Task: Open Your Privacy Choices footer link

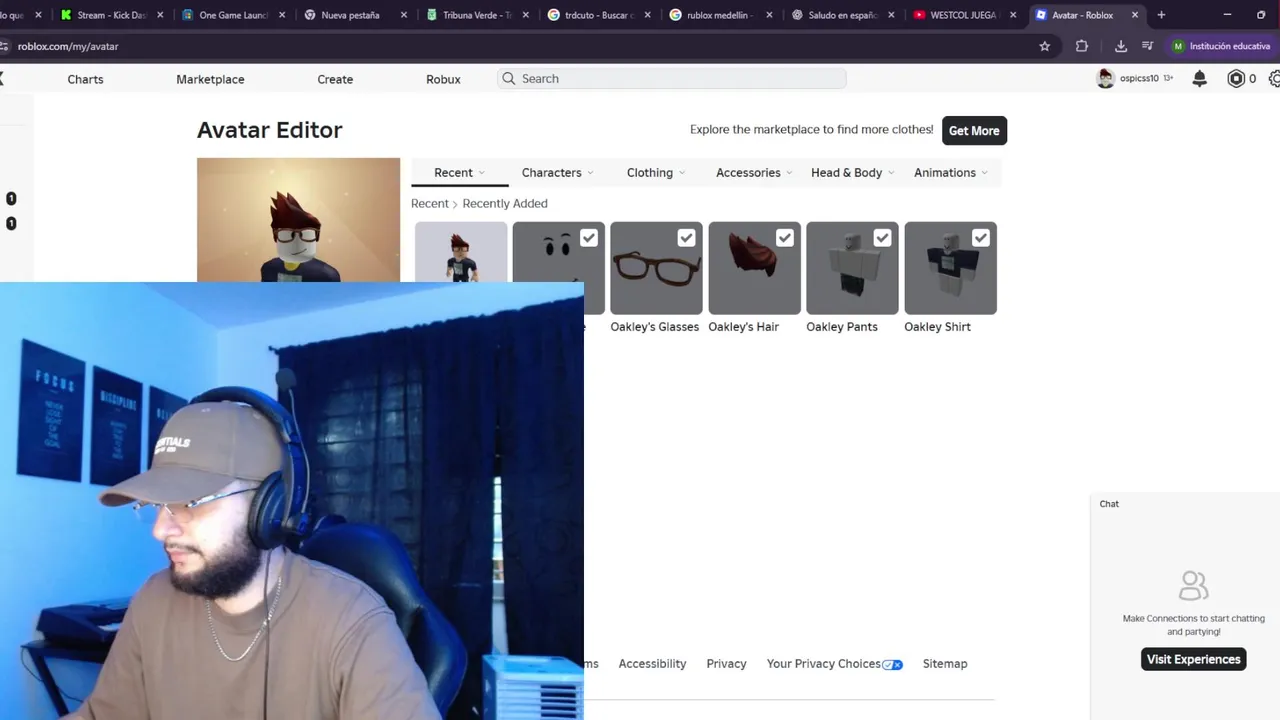Action: click(x=834, y=664)
